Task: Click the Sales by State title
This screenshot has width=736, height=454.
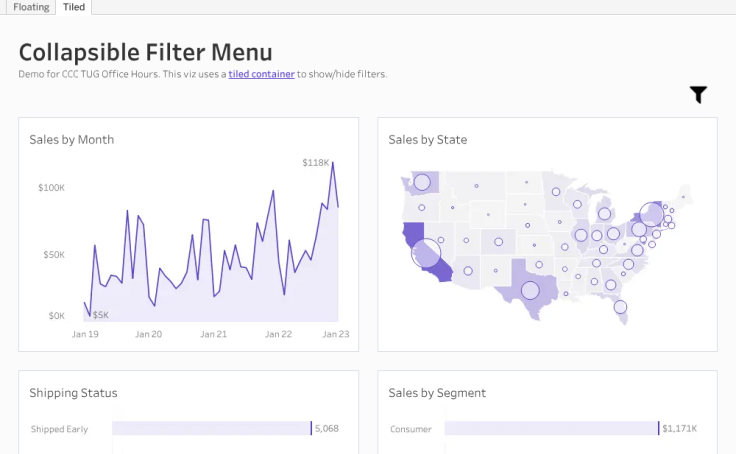Action: tap(428, 140)
